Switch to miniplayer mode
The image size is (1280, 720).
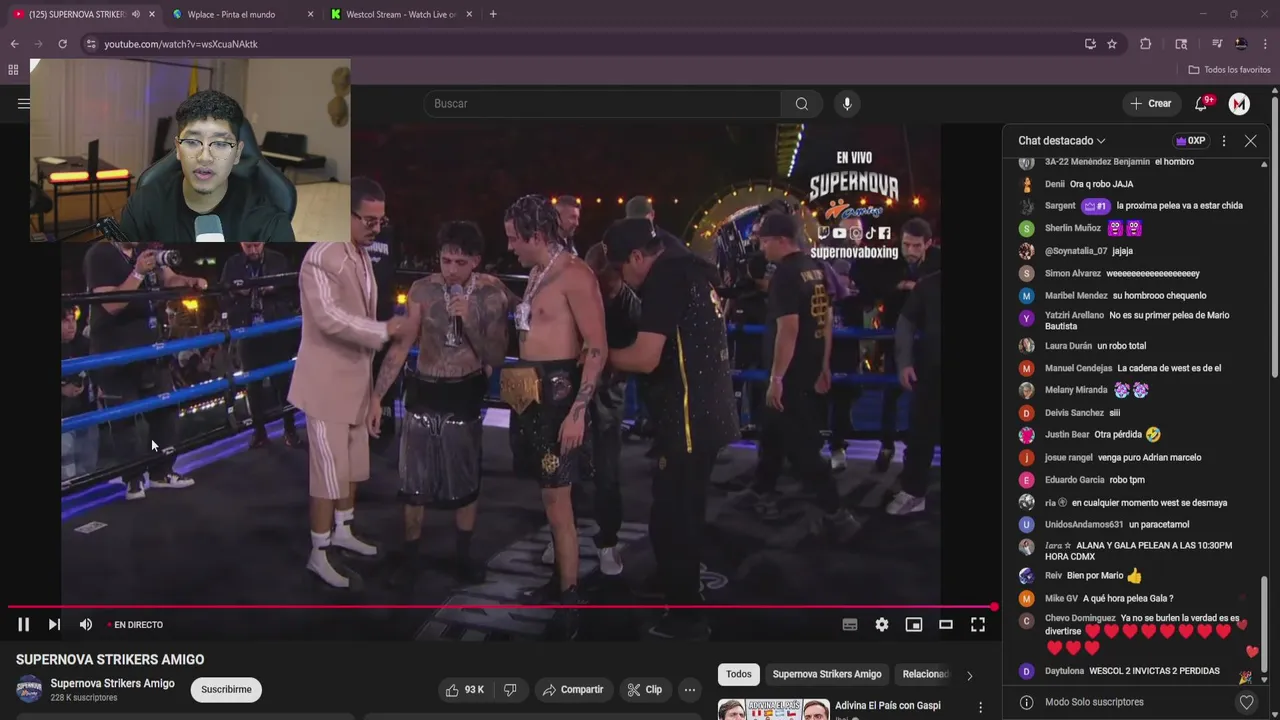914,625
